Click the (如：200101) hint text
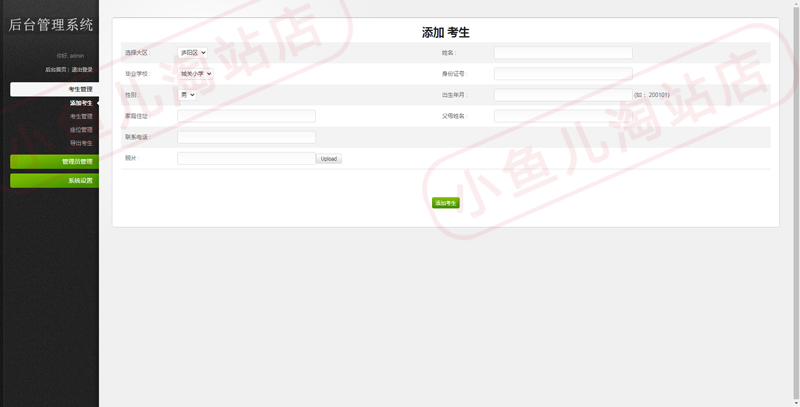The image size is (800, 407). 652,95
